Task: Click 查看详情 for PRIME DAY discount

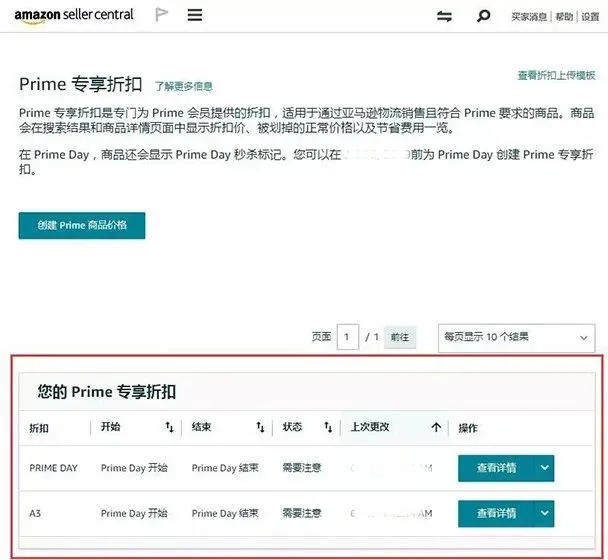Action: pyautogui.click(x=496, y=468)
